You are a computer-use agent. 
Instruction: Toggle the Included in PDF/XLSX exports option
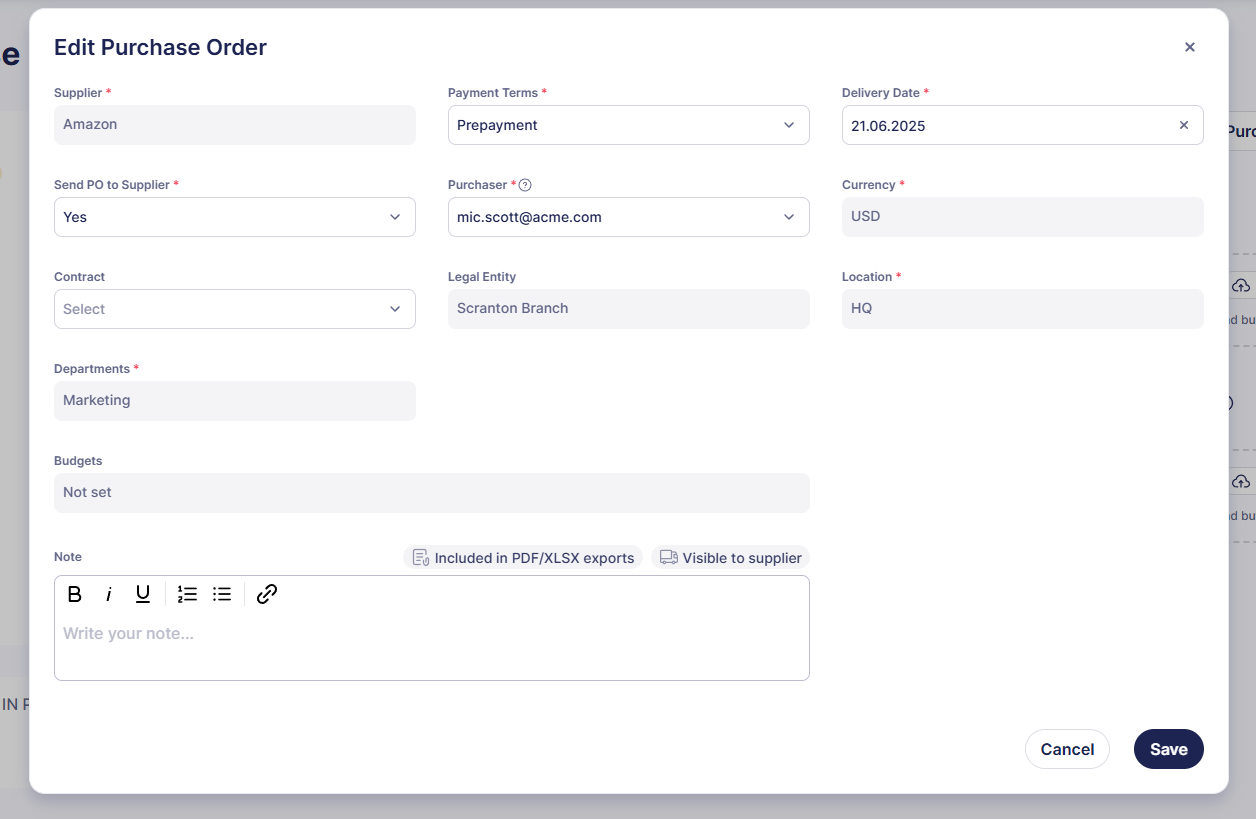click(524, 557)
